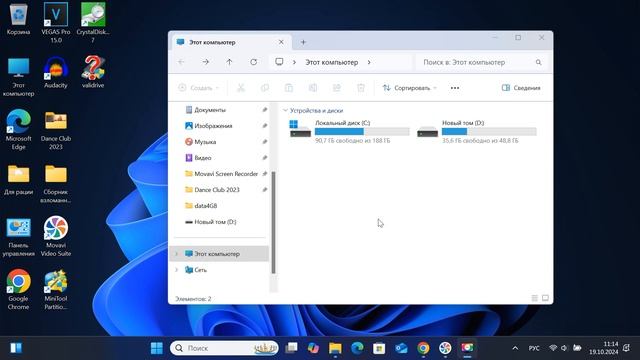Focus the Explorer search field

483,62
